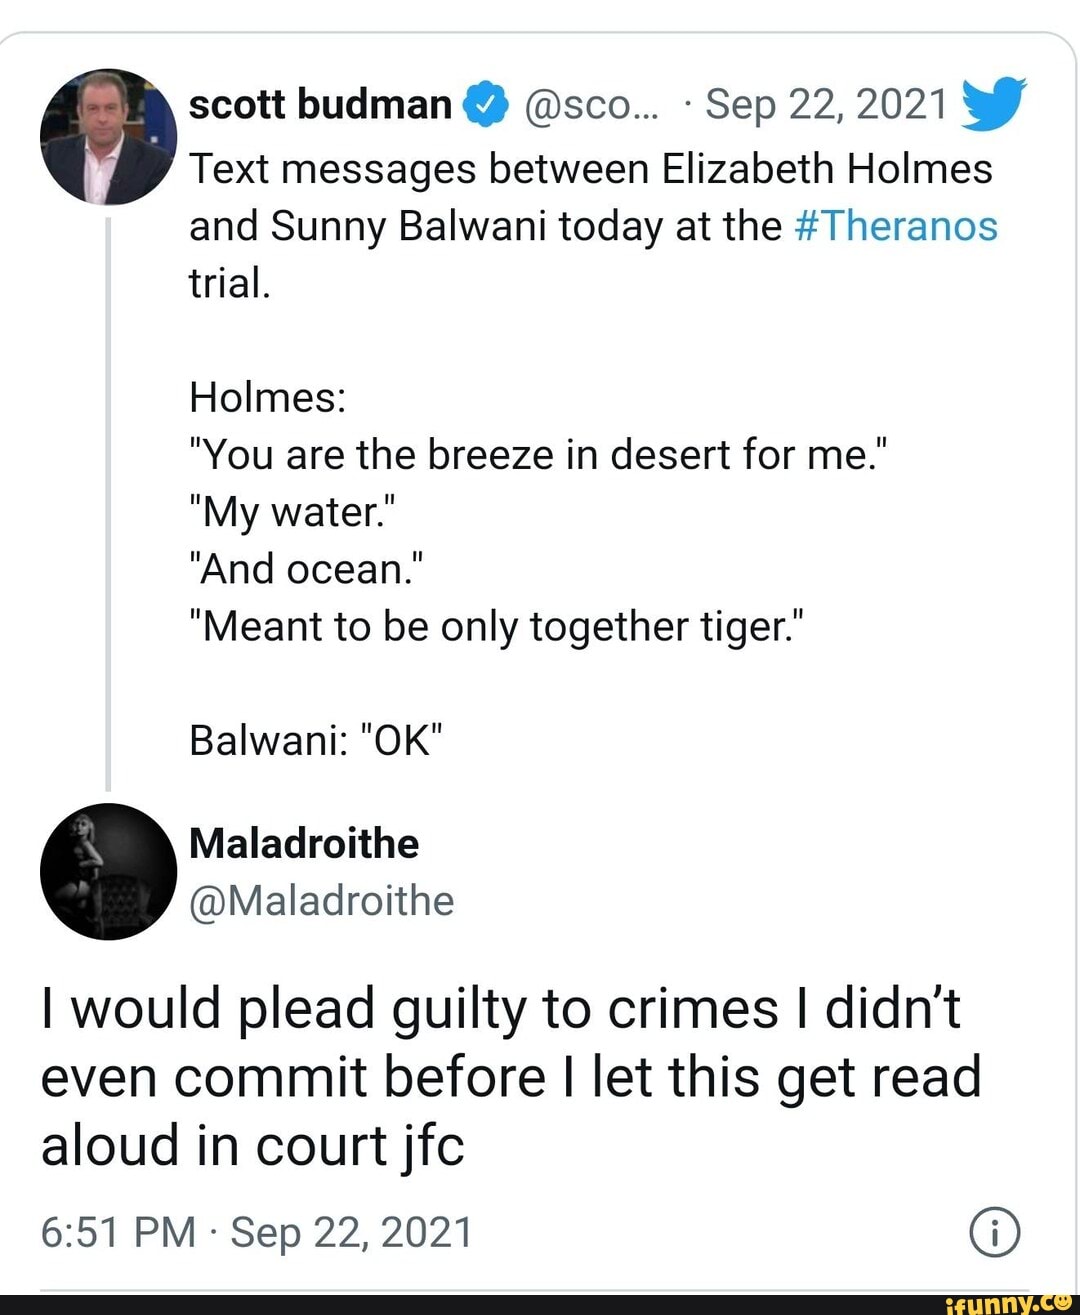Select the Maladroithe display name

pyautogui.click(x=303, y=844)
